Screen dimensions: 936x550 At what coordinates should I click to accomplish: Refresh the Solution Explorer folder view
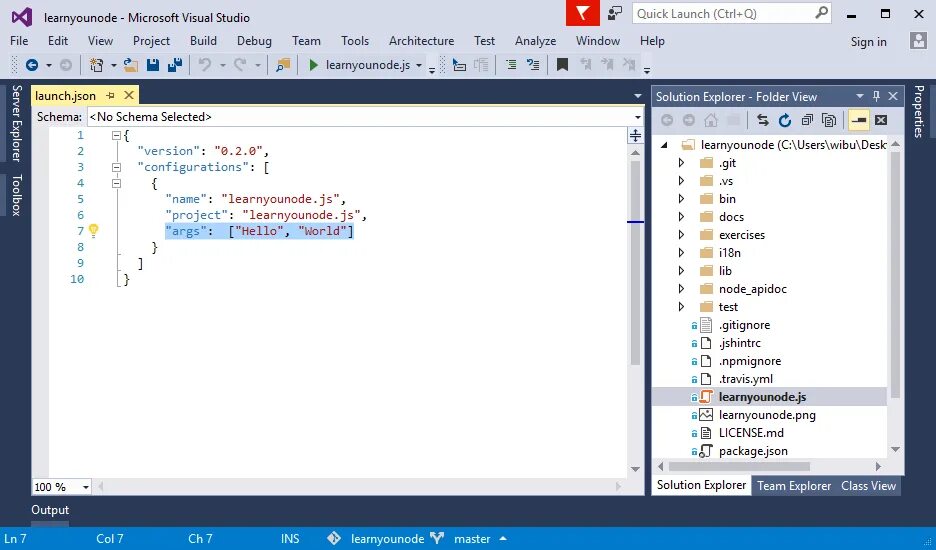[x=784, y=120]
